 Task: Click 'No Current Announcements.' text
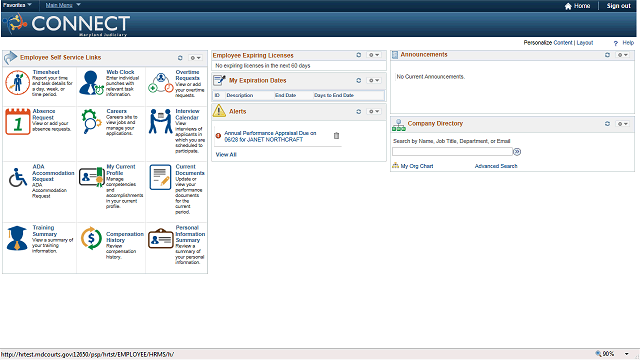pyautogui.click(x=431, y=77)
